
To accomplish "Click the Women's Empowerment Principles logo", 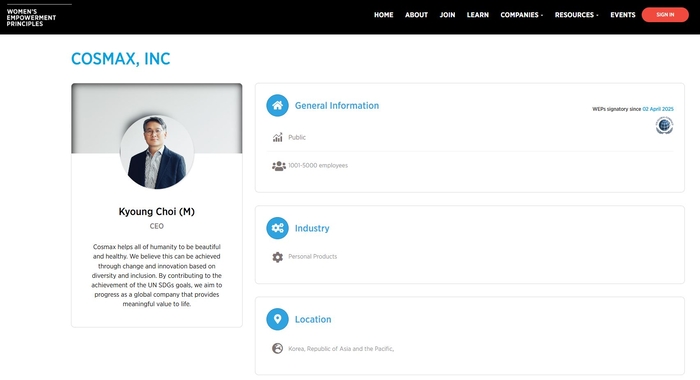I will (31, 17).
